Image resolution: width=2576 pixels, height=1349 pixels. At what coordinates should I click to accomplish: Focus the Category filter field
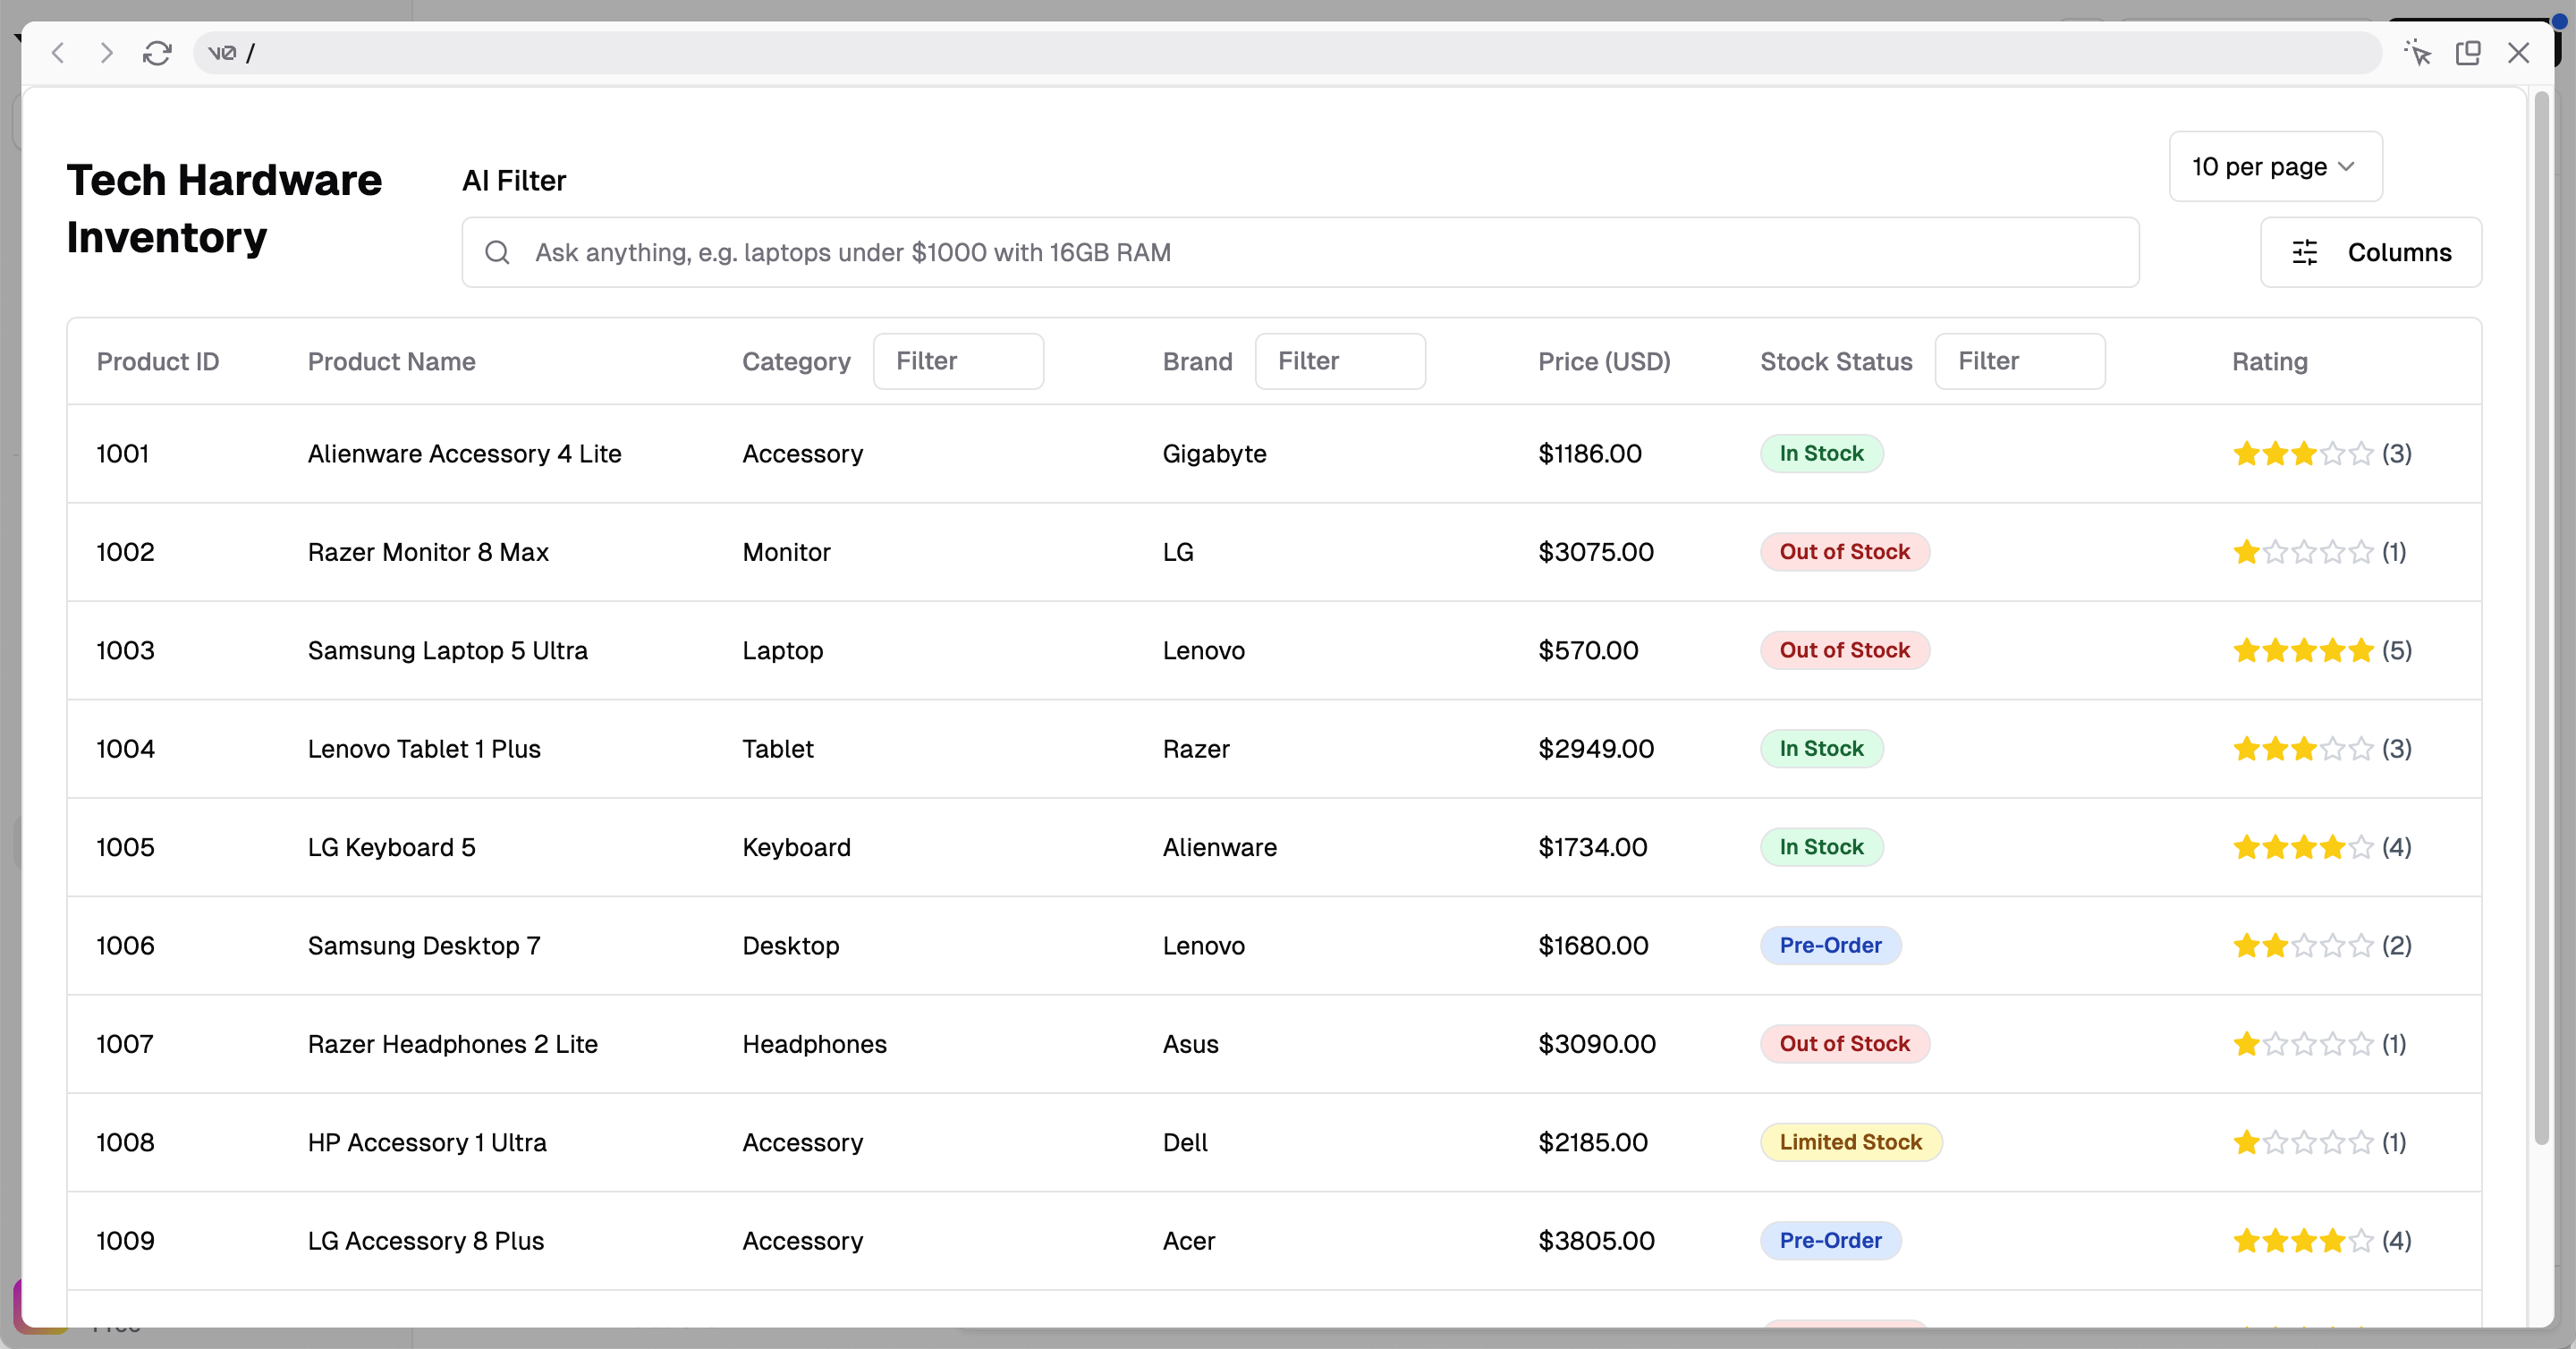point(957,361)
